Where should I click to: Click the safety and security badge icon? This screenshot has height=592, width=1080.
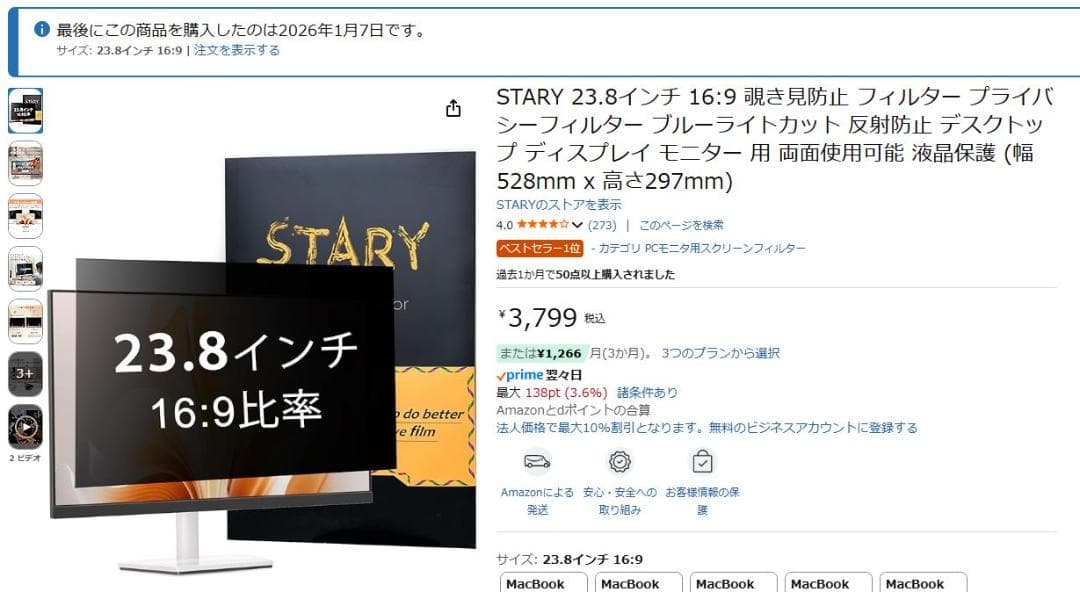click(620, 461)
